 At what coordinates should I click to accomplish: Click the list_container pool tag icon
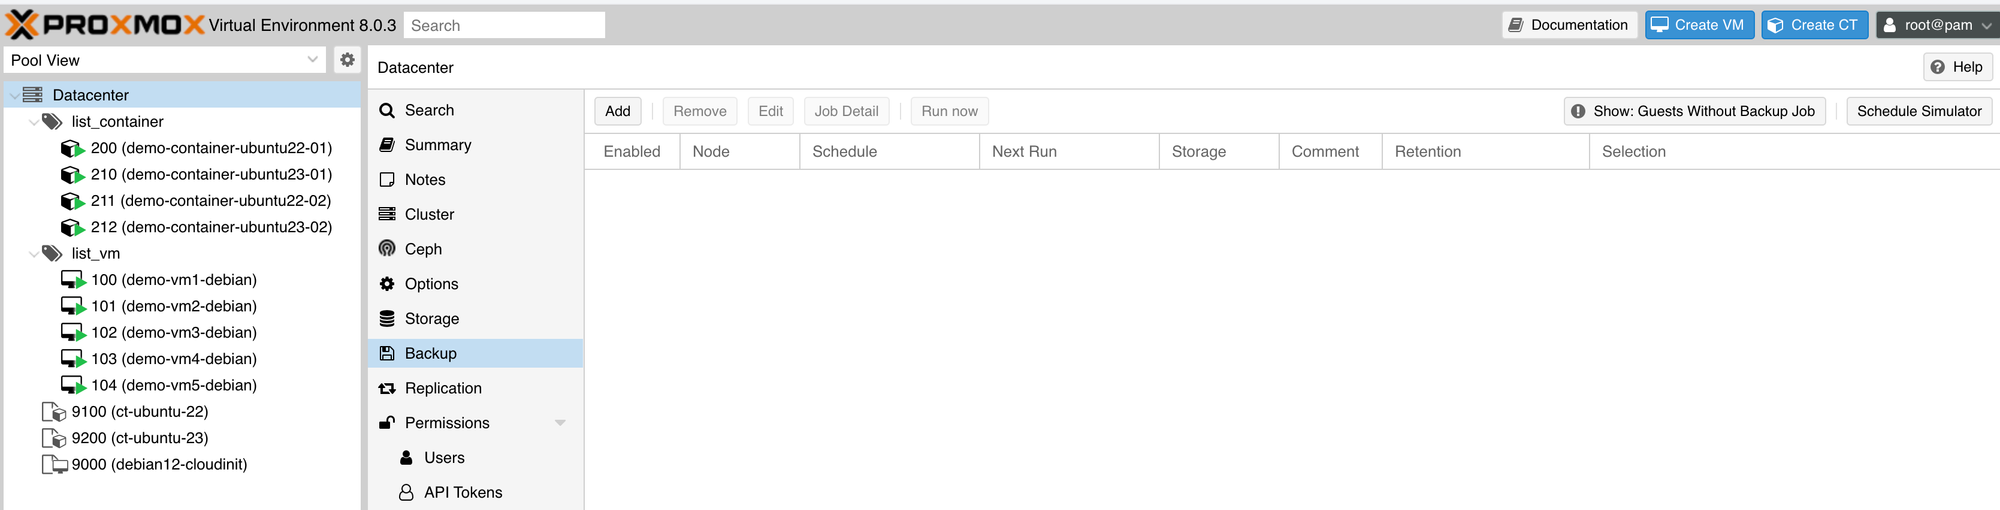(x=52, y=122)
